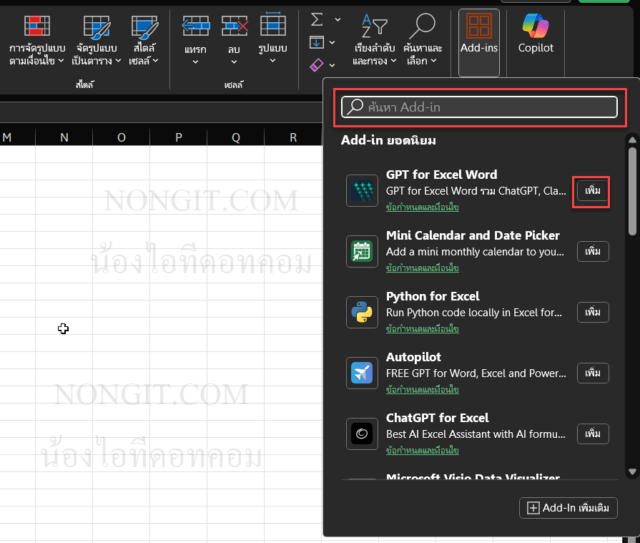Expand the เป็นตาราง dropdown chevron

pyautogui.click(x=118, y=61)
